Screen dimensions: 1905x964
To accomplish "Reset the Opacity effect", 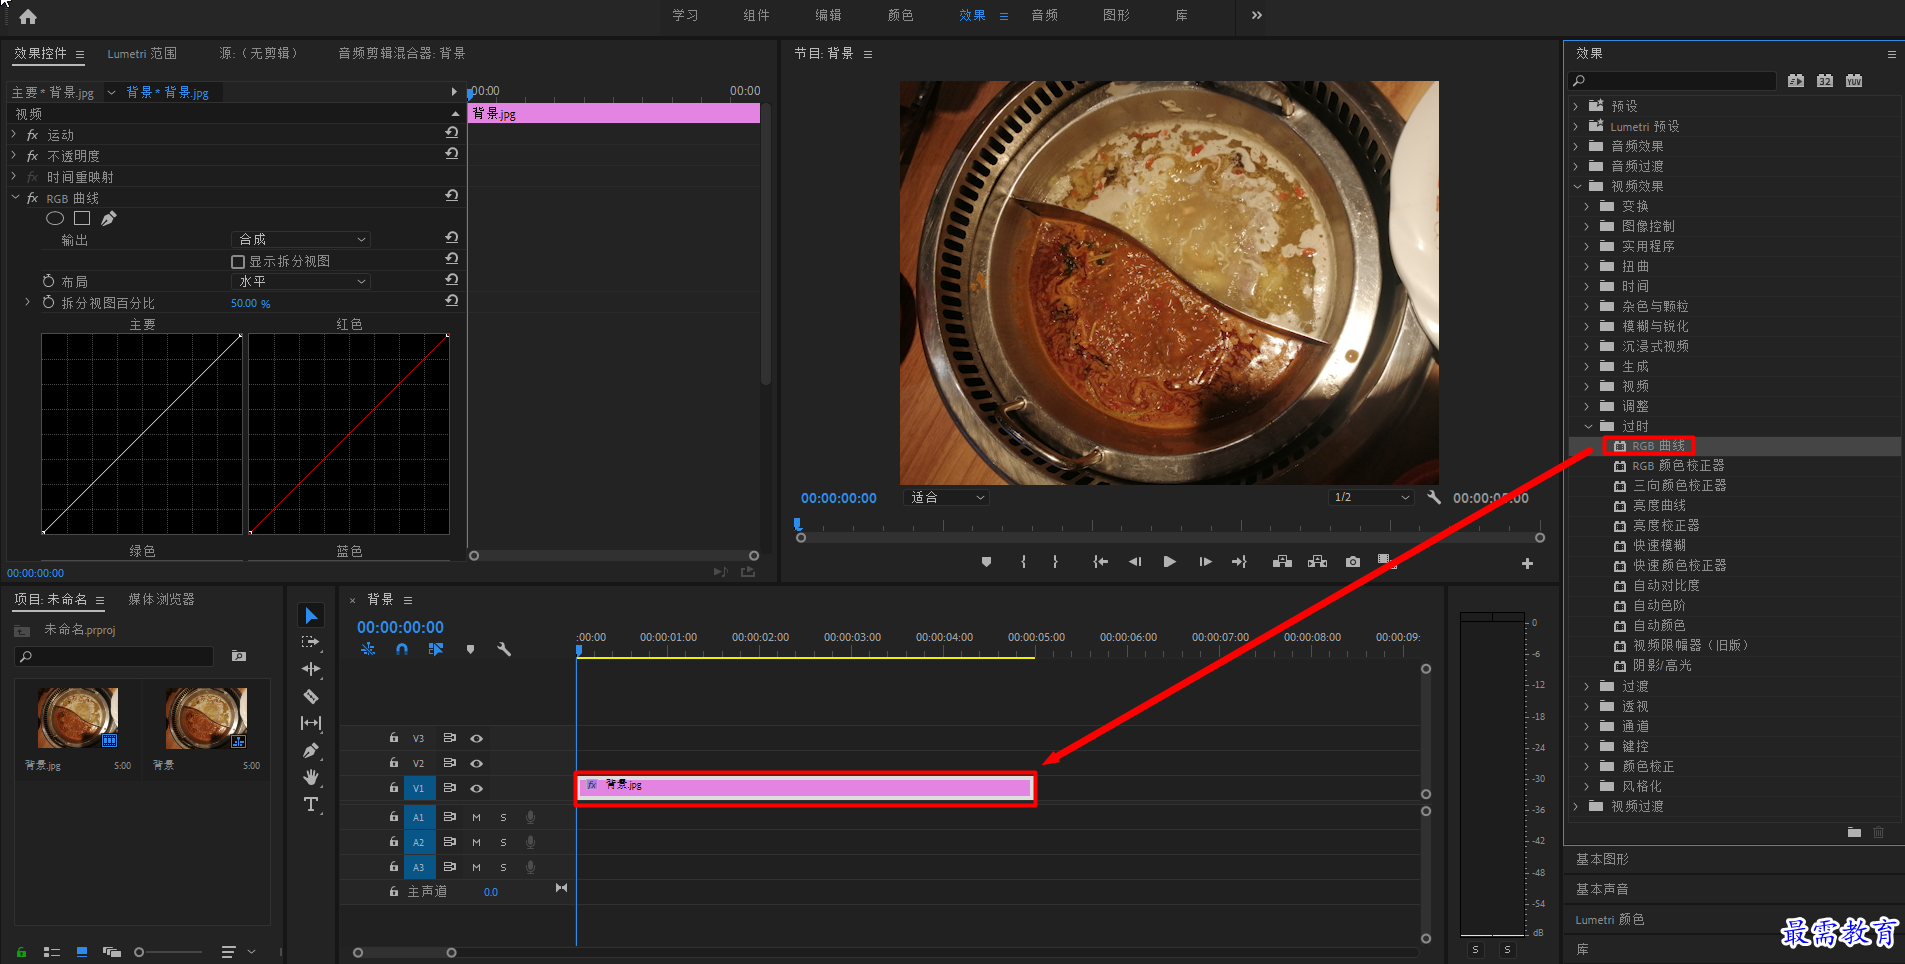I will click(452, 153).
